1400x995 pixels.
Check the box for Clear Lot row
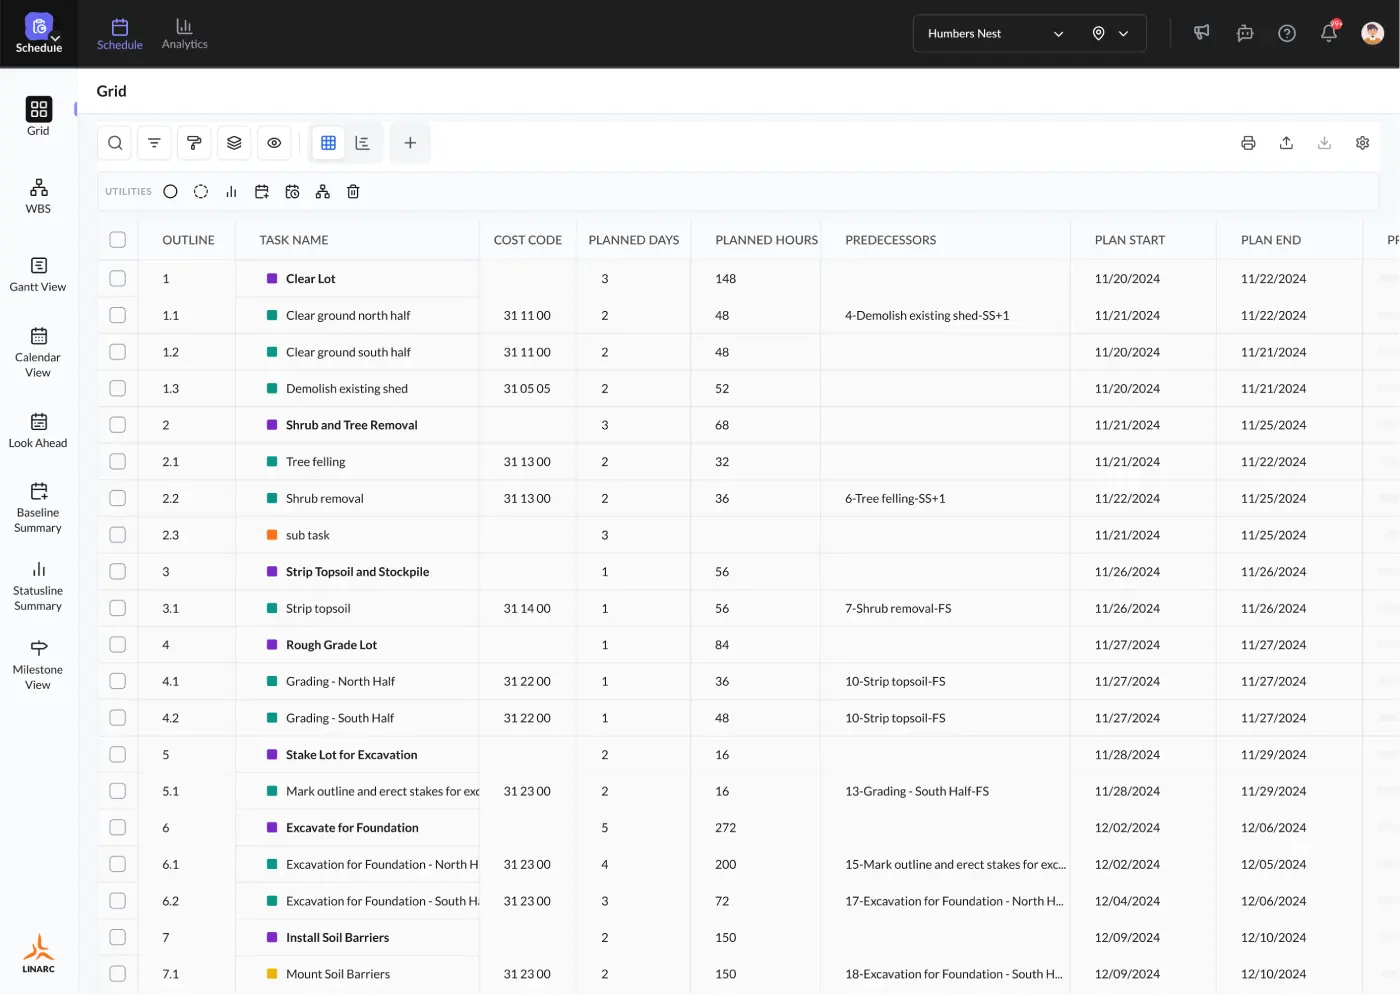click(x=117, y=279)
